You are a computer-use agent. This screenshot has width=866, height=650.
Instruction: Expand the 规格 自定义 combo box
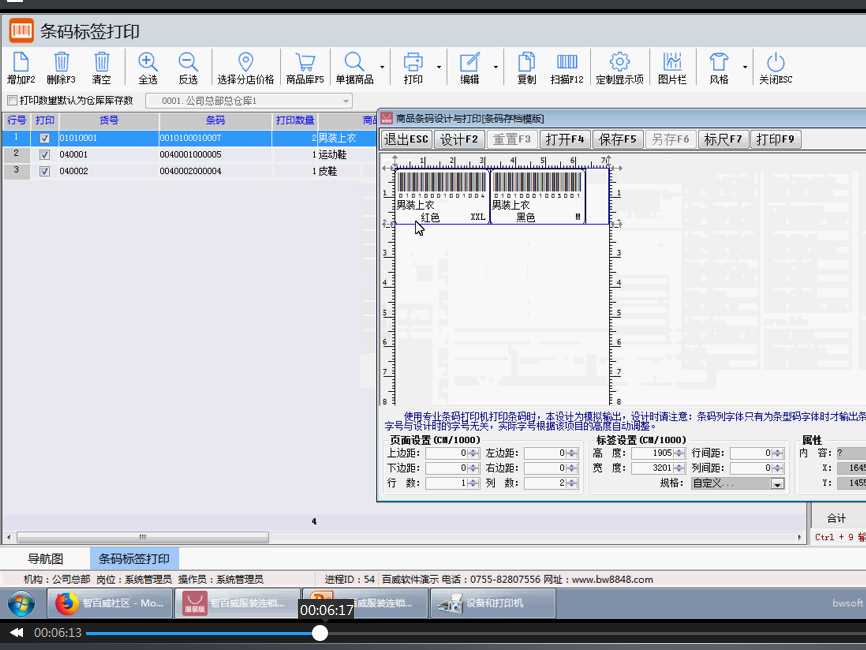pyautogui.click(x=777, y=484)
